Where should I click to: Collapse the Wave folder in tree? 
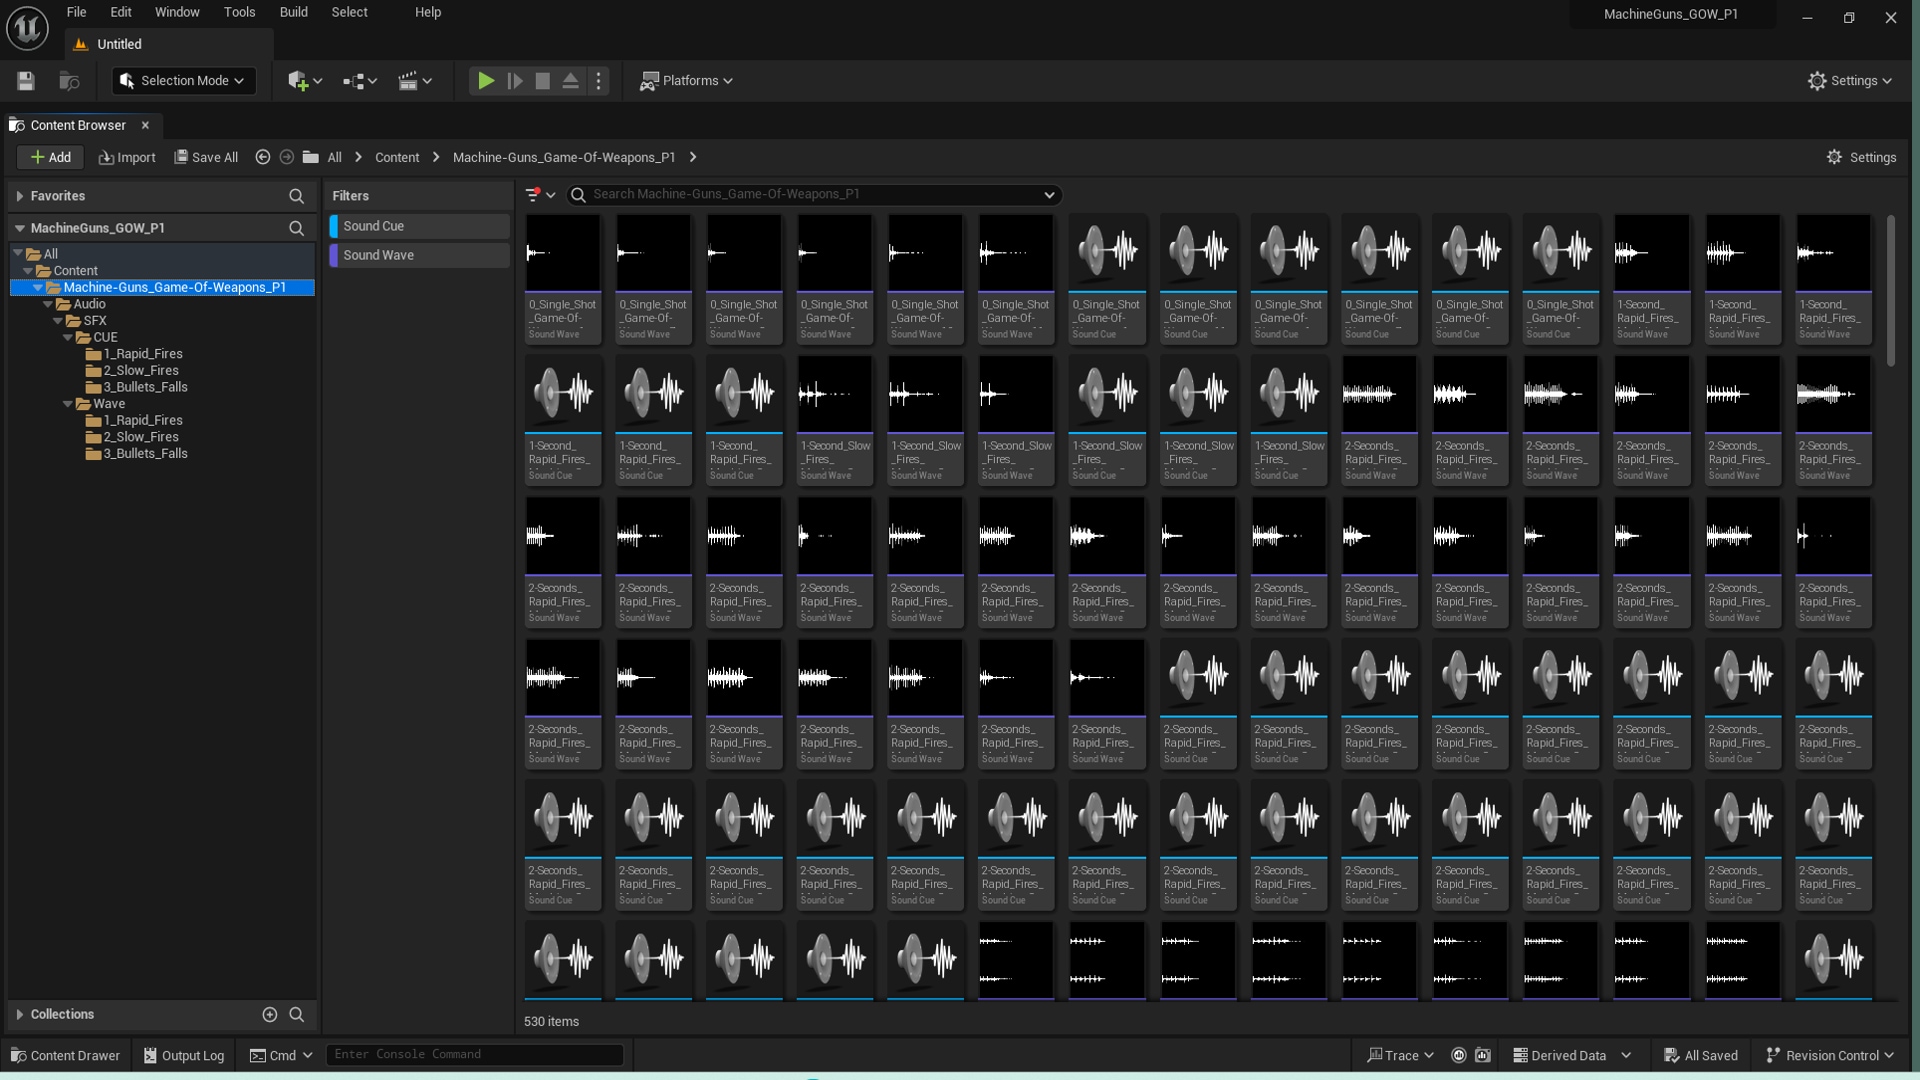[68, 404]
